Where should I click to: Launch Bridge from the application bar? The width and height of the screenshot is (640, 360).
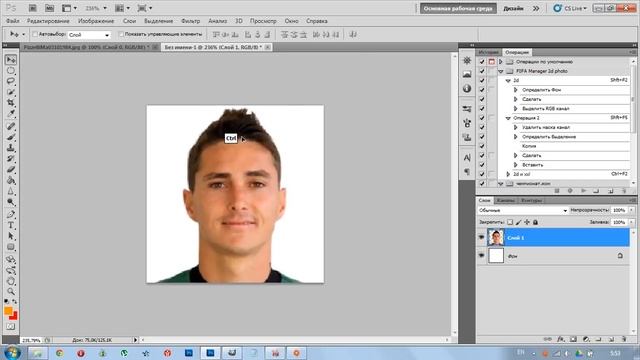coord(33,8)
